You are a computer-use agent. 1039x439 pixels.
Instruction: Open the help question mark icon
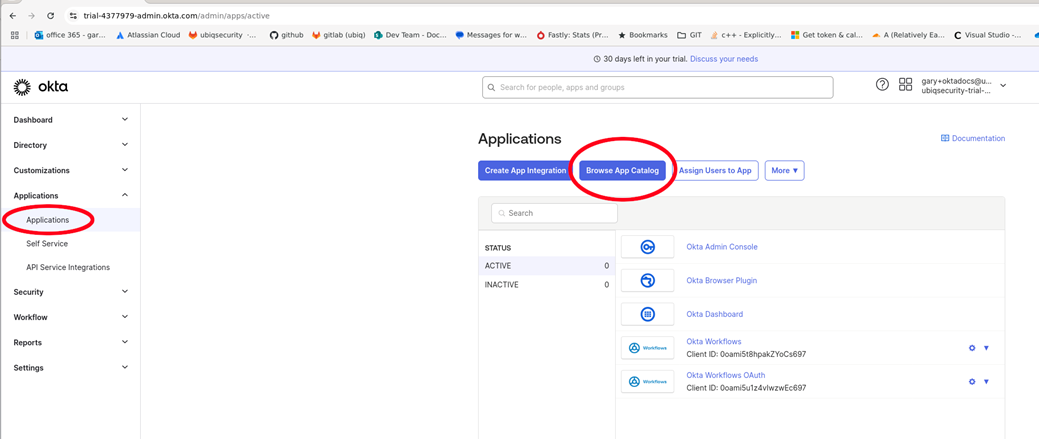(882, 85)
